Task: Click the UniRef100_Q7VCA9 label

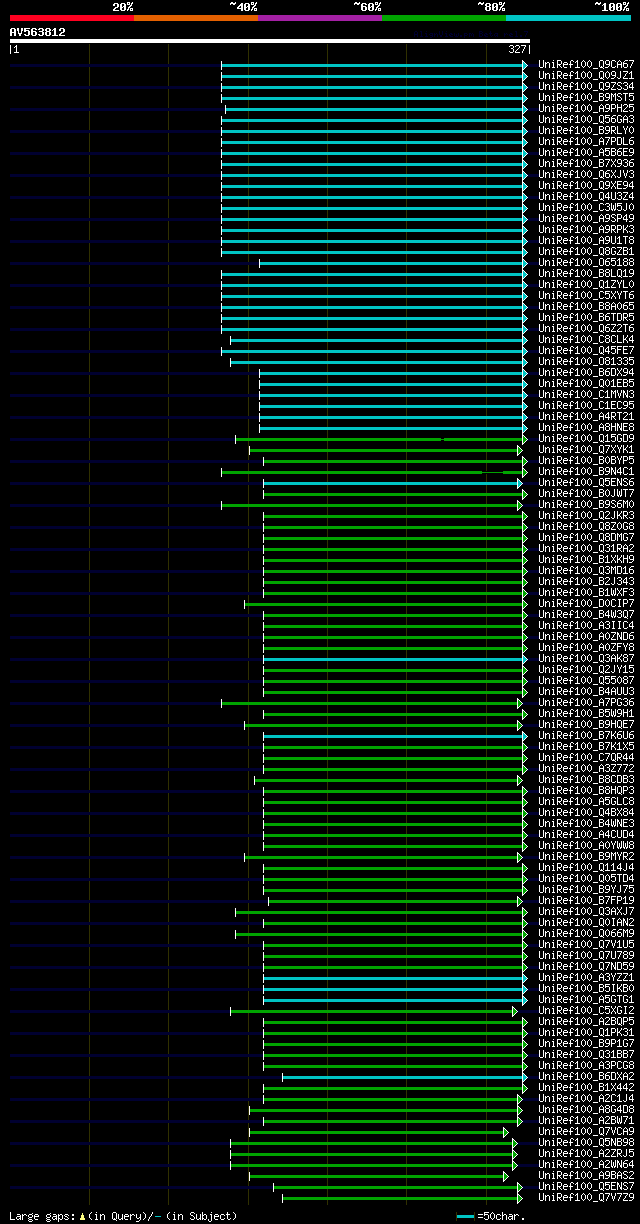Action: pyautogui.click(x=586, y=1131)
